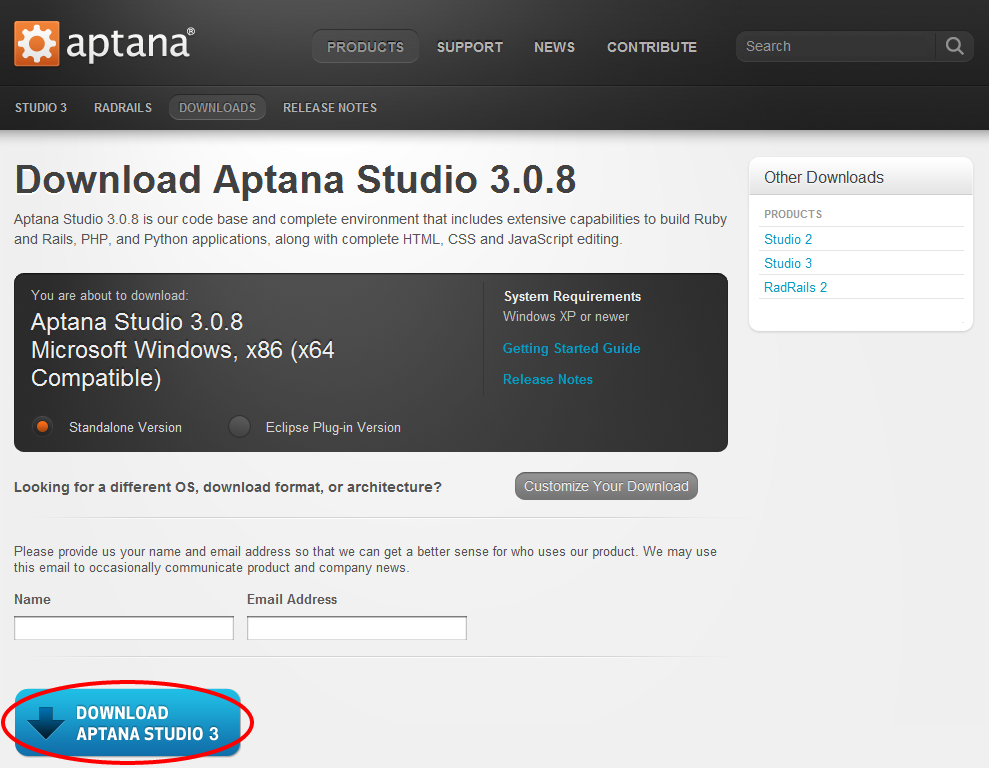Click the Aptana wordmark in the header
989x768 pixels.
(128, 44)
